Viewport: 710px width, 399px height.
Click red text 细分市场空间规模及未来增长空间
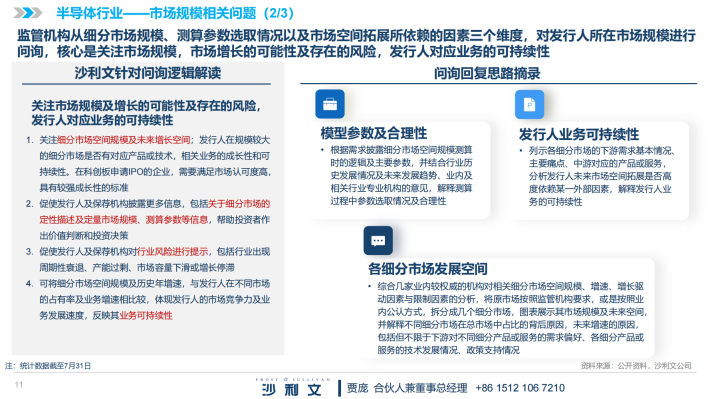124,140
